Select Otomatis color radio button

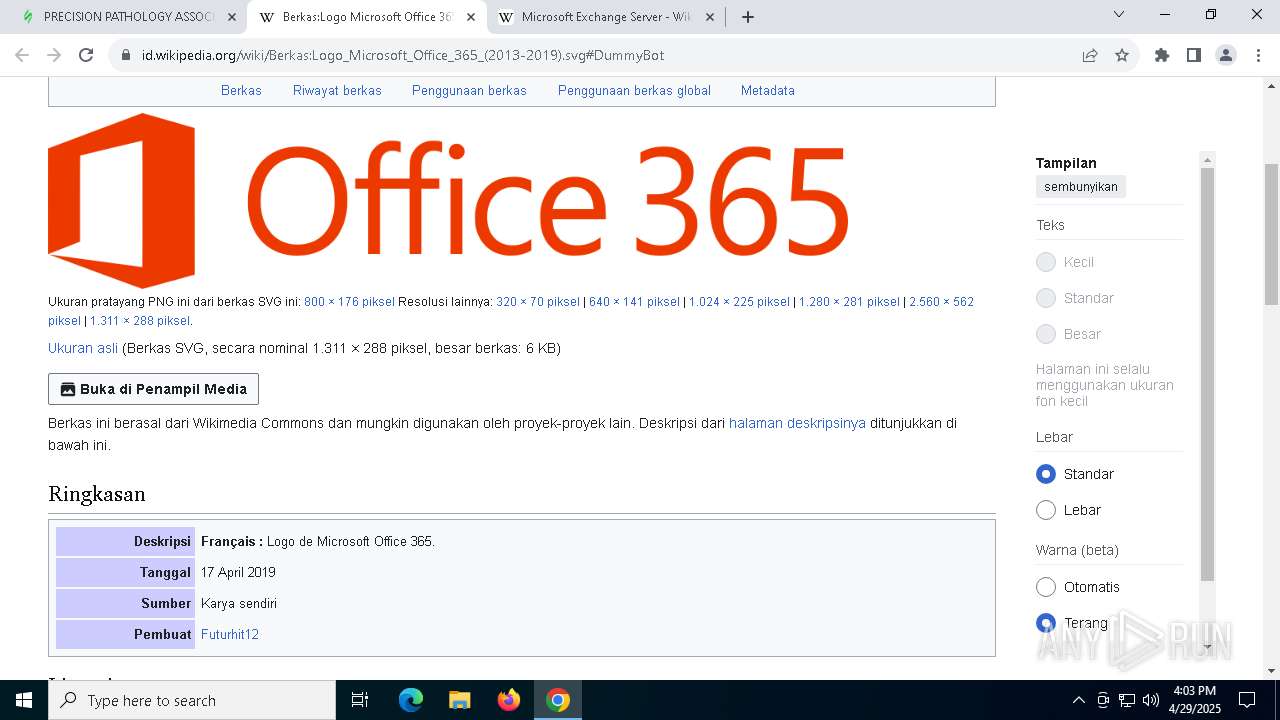(x=1046, y=587)
